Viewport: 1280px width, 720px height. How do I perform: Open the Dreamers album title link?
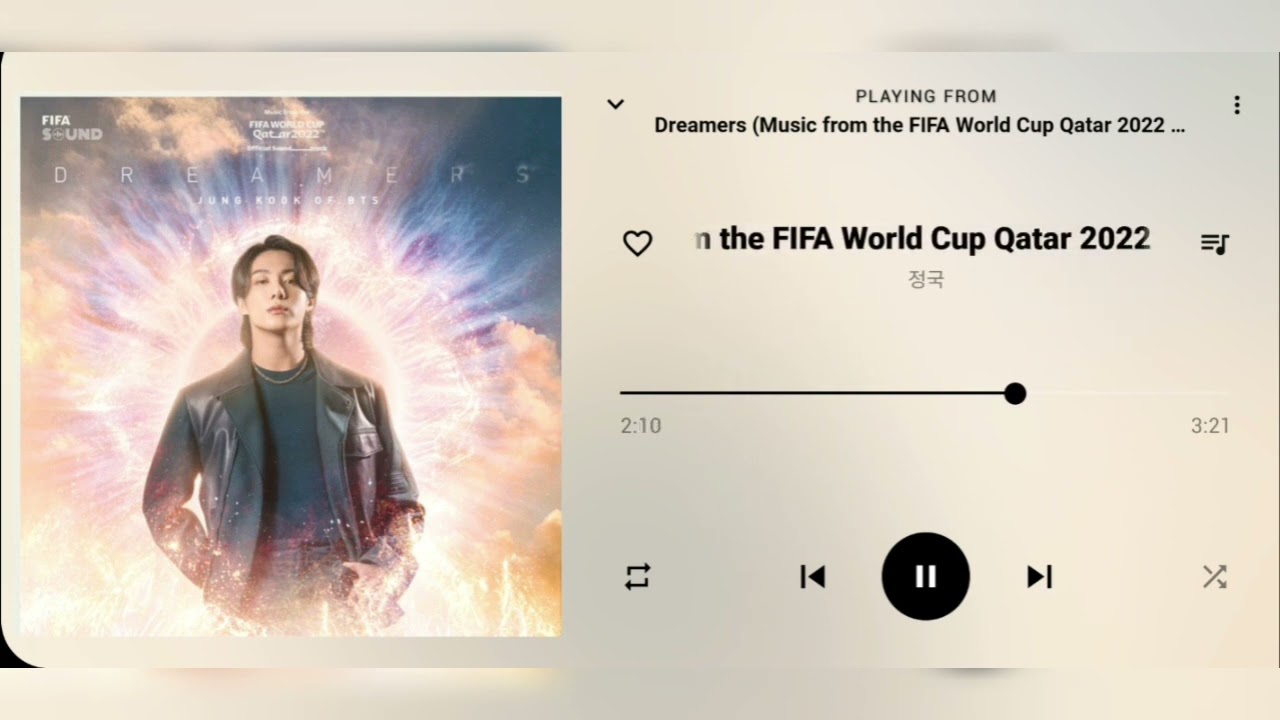tap(920, 126)
